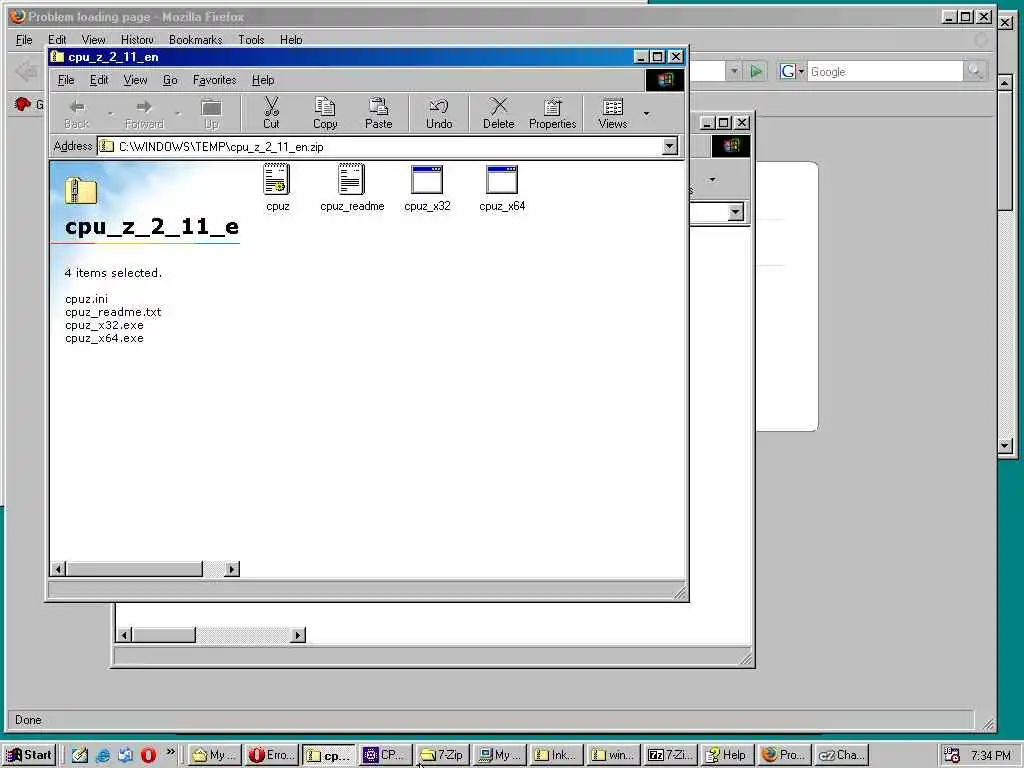Switch to the Erro... Opera taskbar button
This screenshot has height=768, width=1024.
click(272, 755)
